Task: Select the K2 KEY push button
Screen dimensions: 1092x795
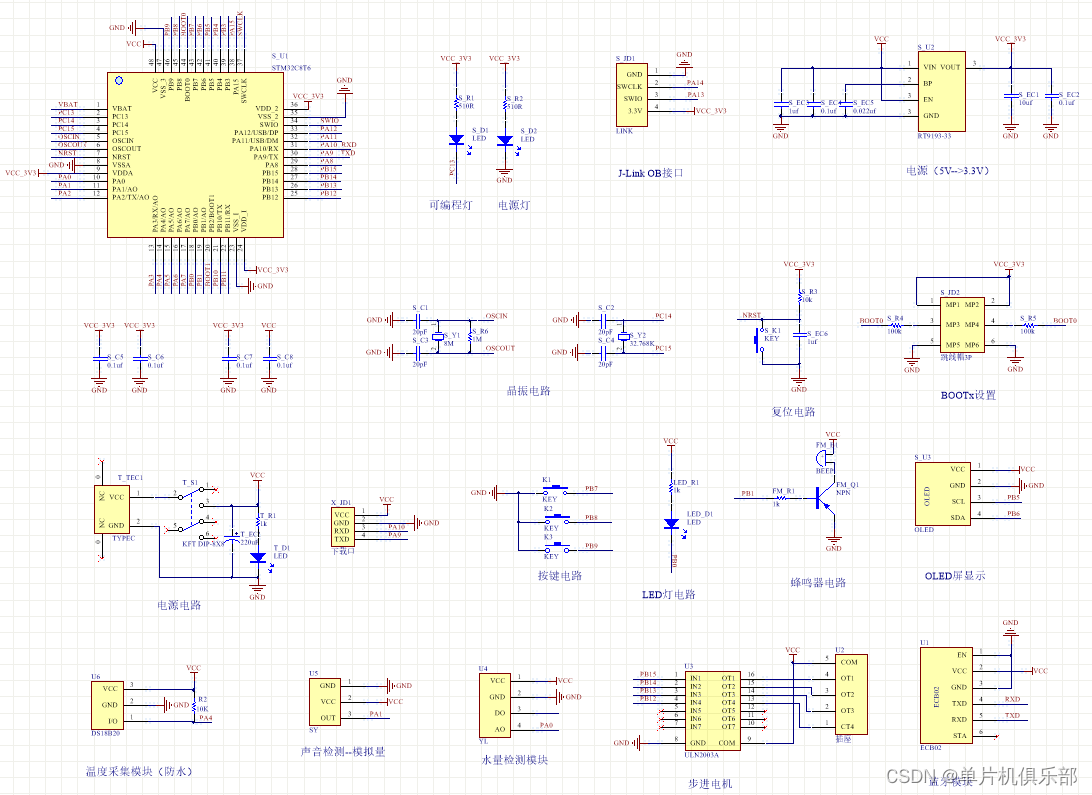Action: [x=556, y=518]
